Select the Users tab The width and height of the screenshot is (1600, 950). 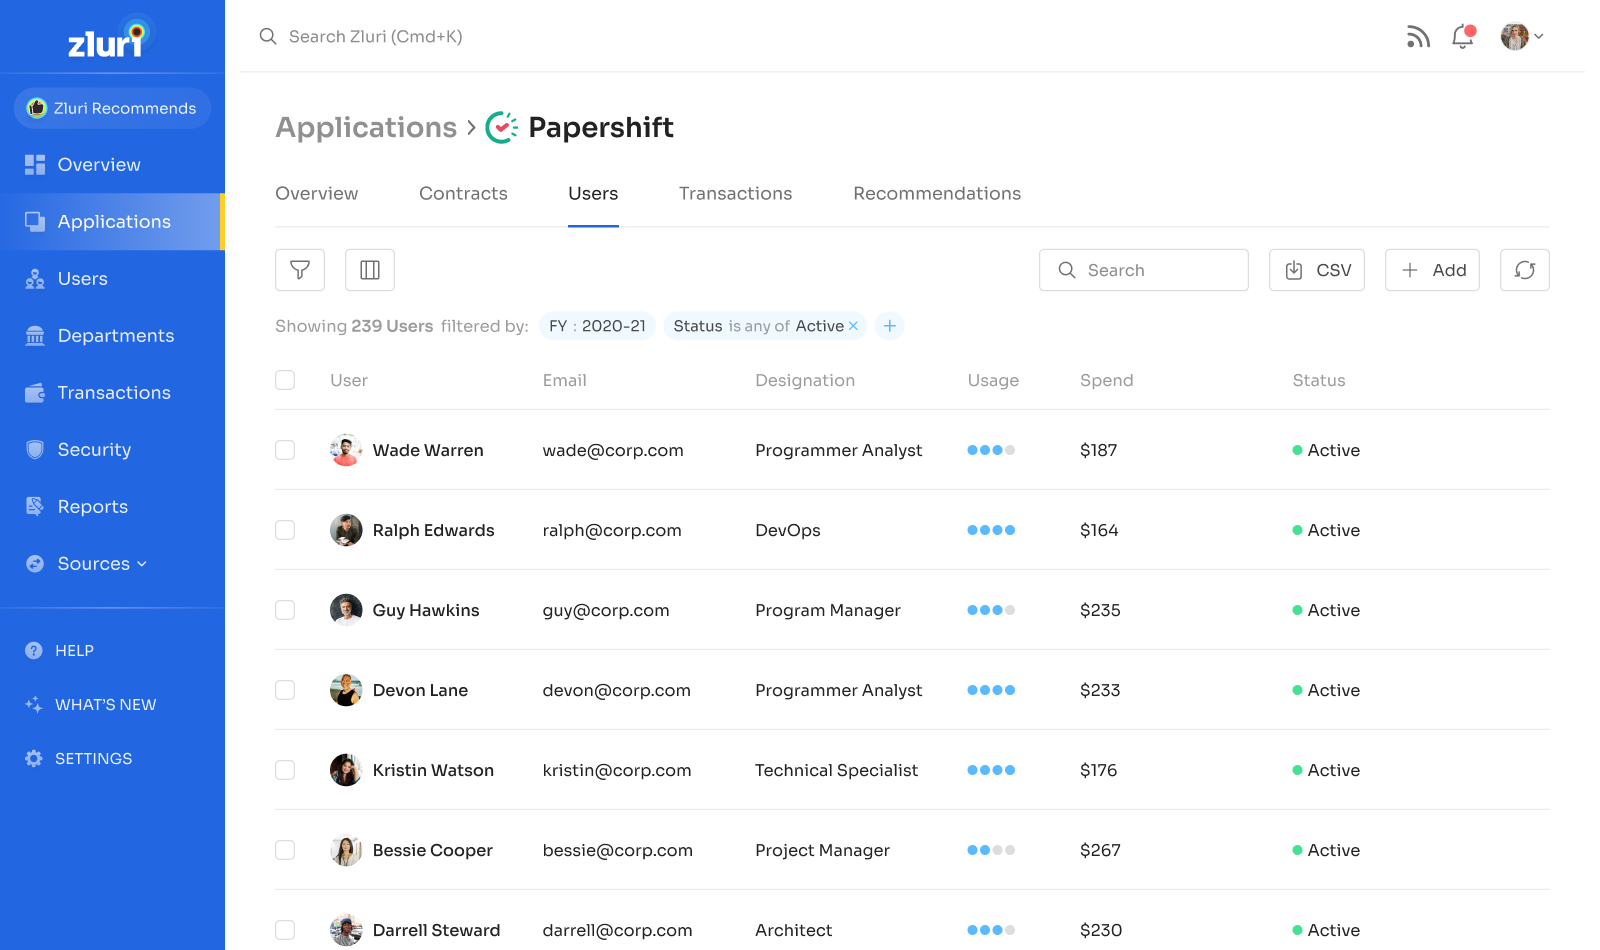593,194
